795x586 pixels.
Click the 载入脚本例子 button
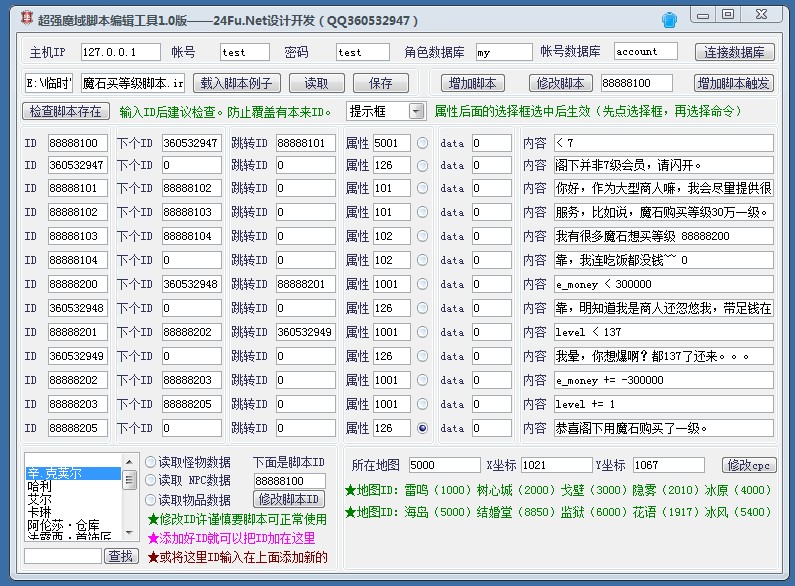(238, 83)
